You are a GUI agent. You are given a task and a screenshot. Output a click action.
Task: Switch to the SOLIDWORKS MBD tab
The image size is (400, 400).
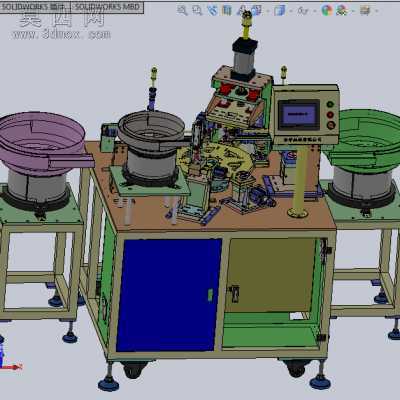click(107, 7)
